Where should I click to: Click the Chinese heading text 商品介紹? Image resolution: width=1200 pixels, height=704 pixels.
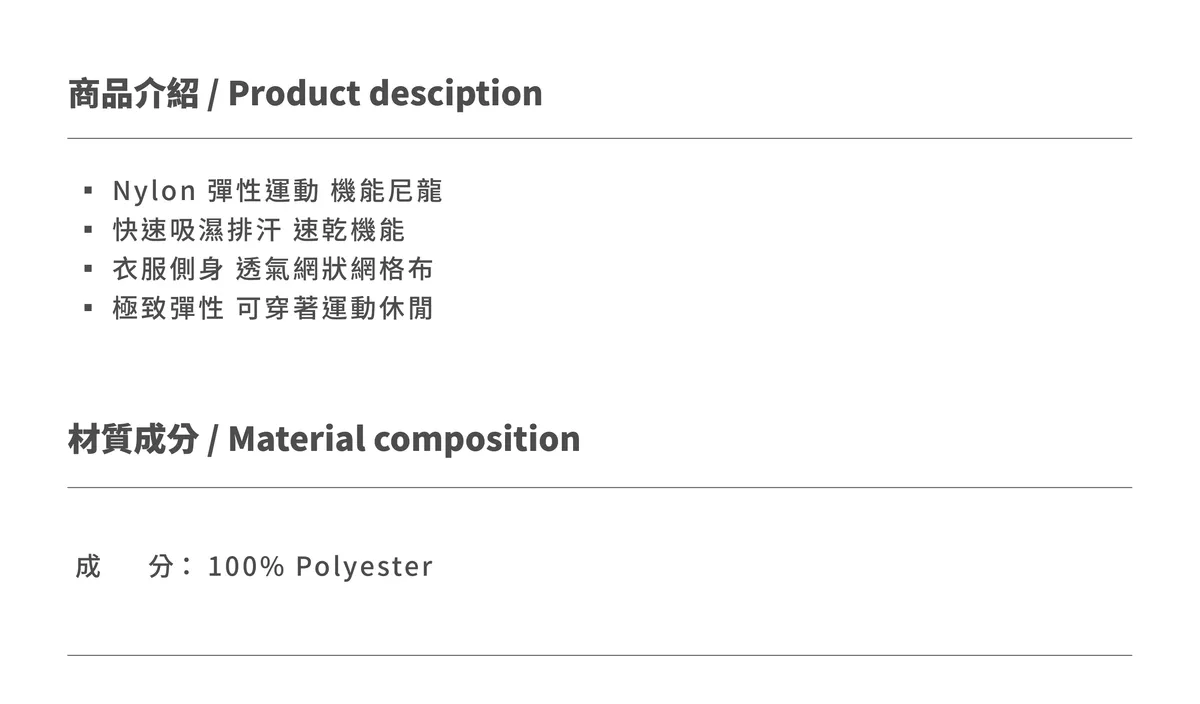click(133, 93)
